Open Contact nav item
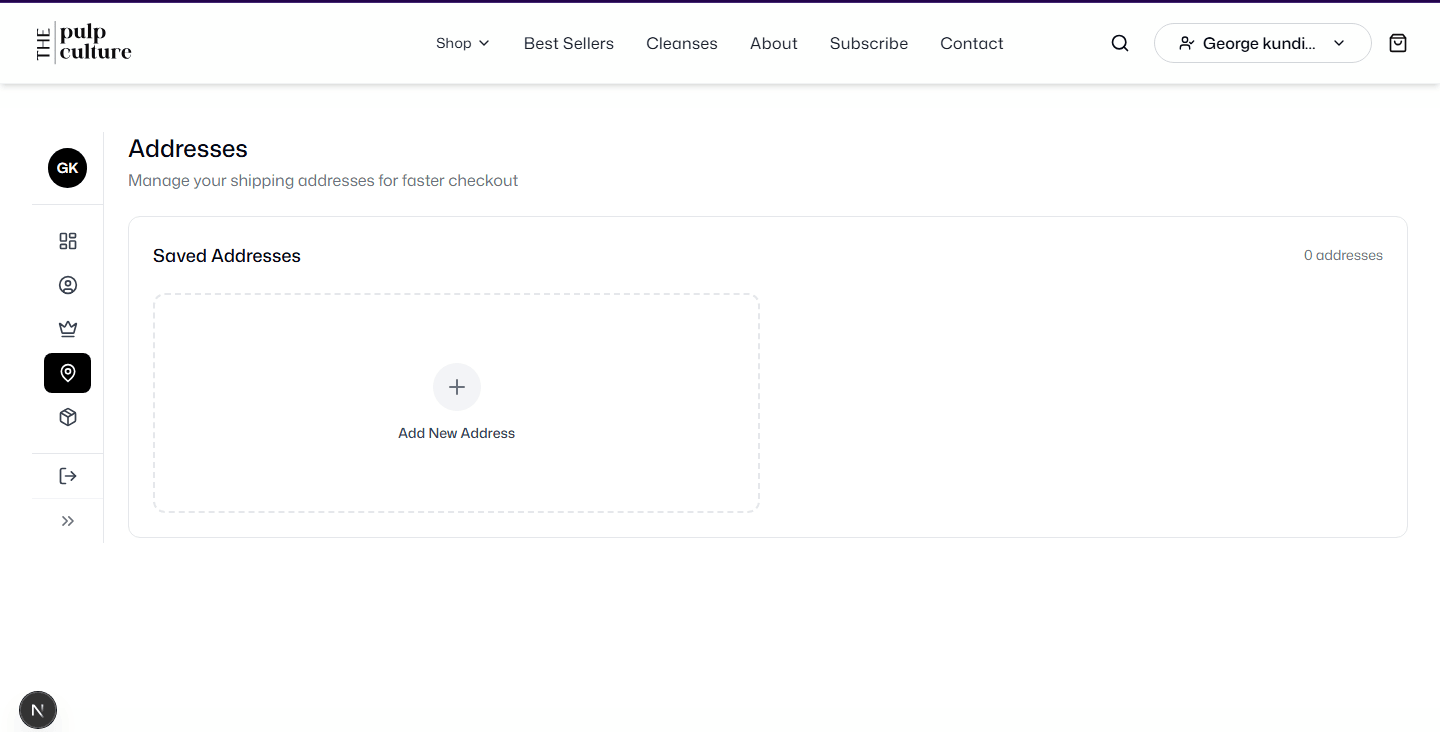The width and height of the screenshot is (1440, 732). pyautogui.click(x=972, y=43)
